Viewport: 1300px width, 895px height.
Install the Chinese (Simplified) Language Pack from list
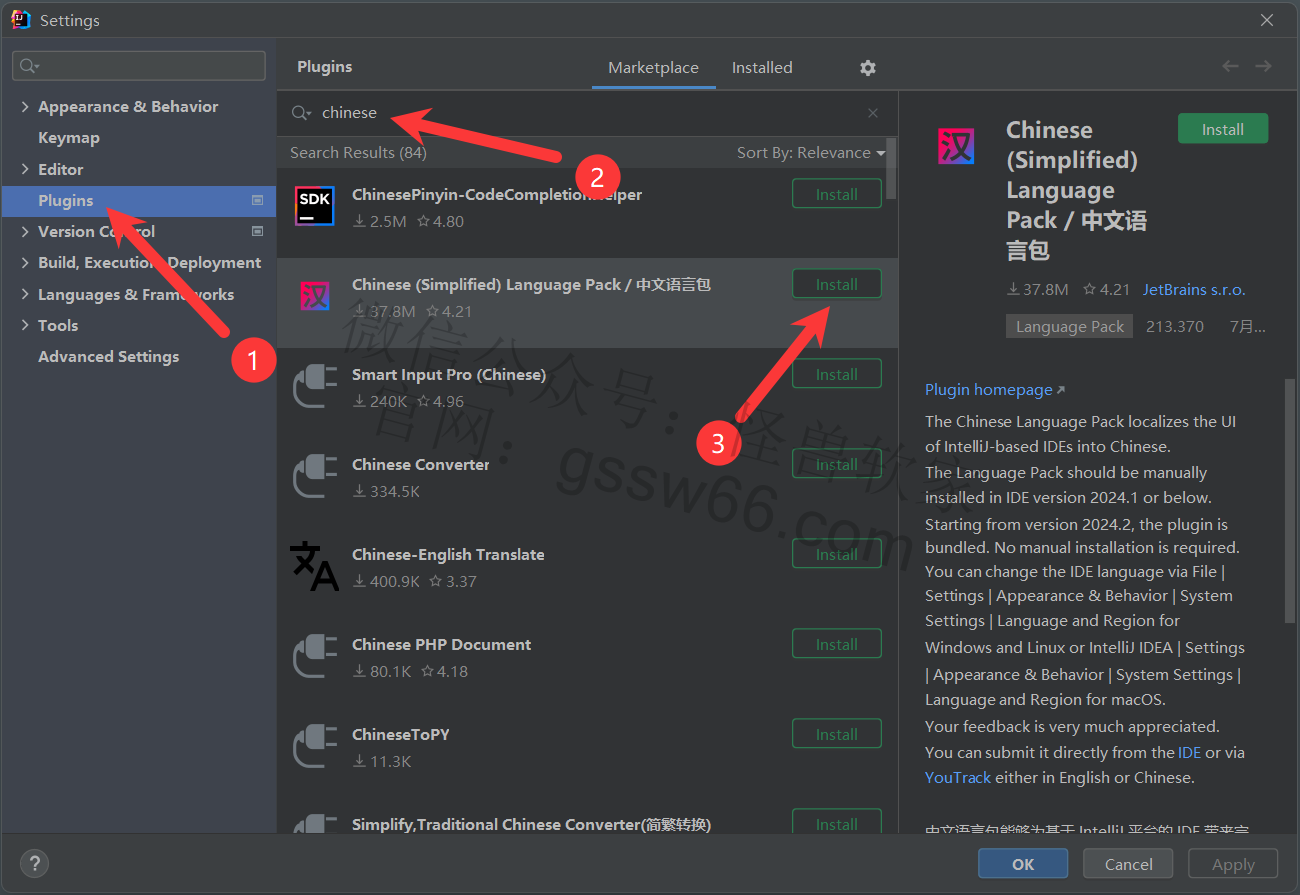pos(836,284)
